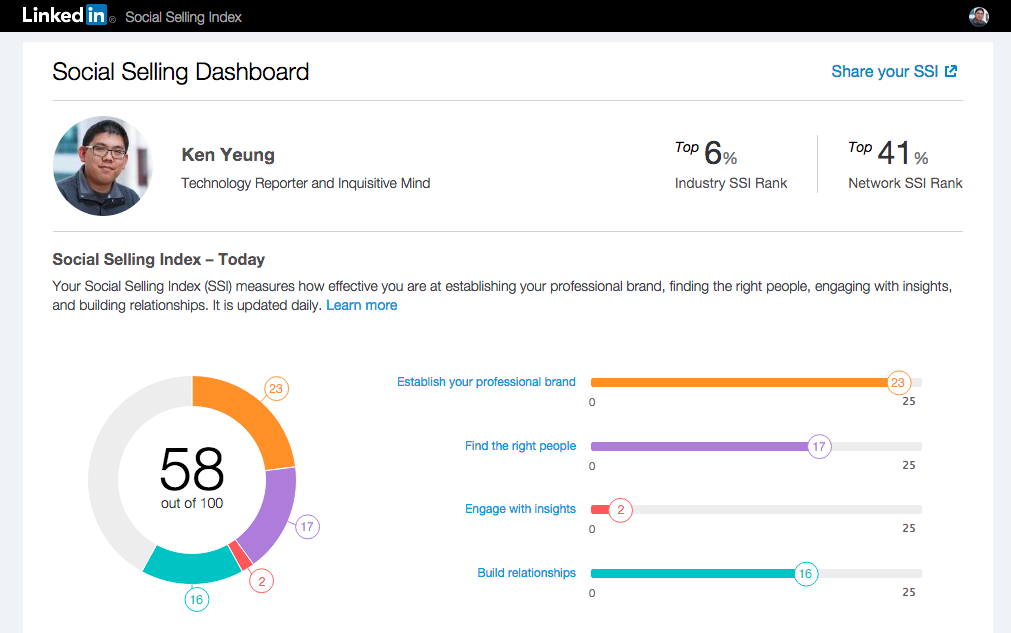Click the teal 16 marker on the relationships bar

pos(805,574)
